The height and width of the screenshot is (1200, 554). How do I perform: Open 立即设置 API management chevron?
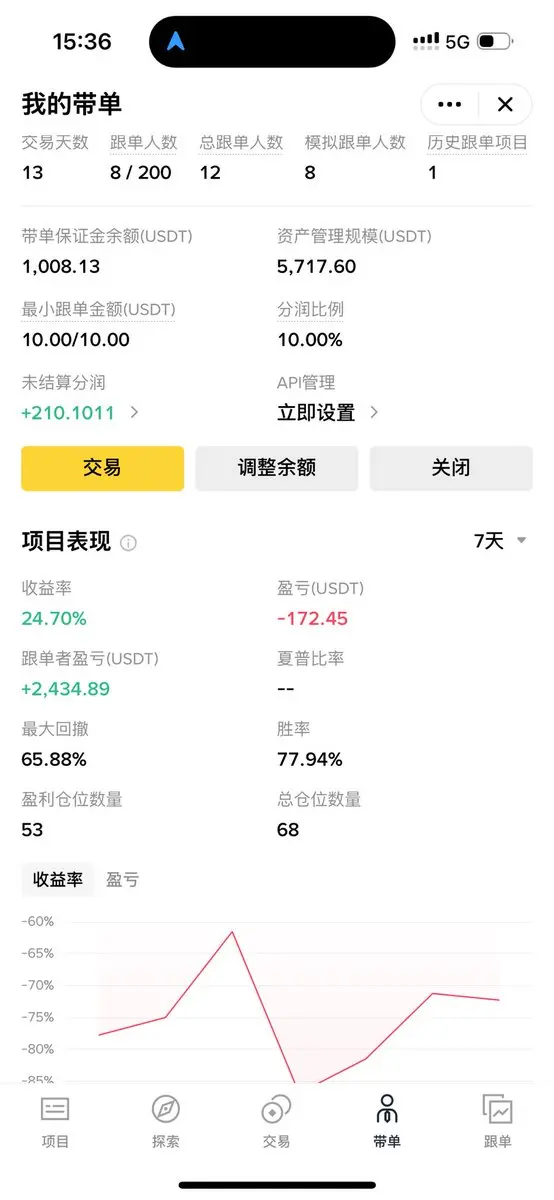374,412
